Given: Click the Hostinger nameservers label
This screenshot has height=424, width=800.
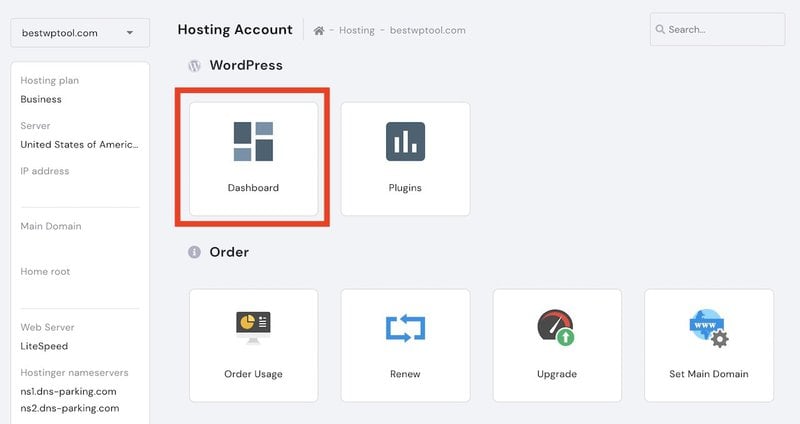Looking at the screenshot, I should coord(74,373).
